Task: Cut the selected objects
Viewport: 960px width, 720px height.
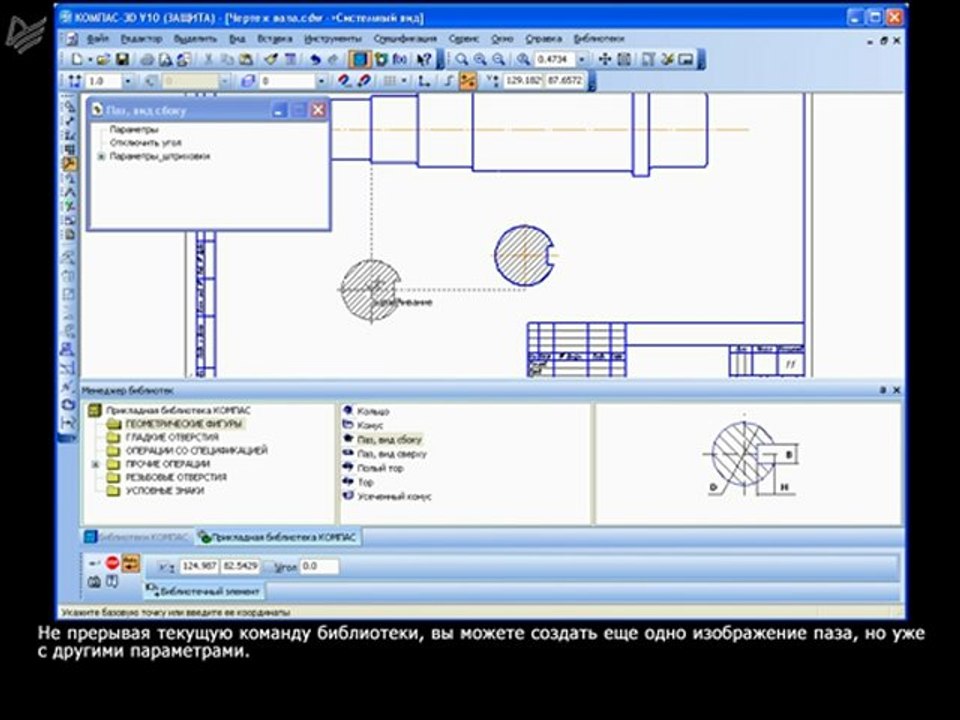Action: (x=208, y=59)
